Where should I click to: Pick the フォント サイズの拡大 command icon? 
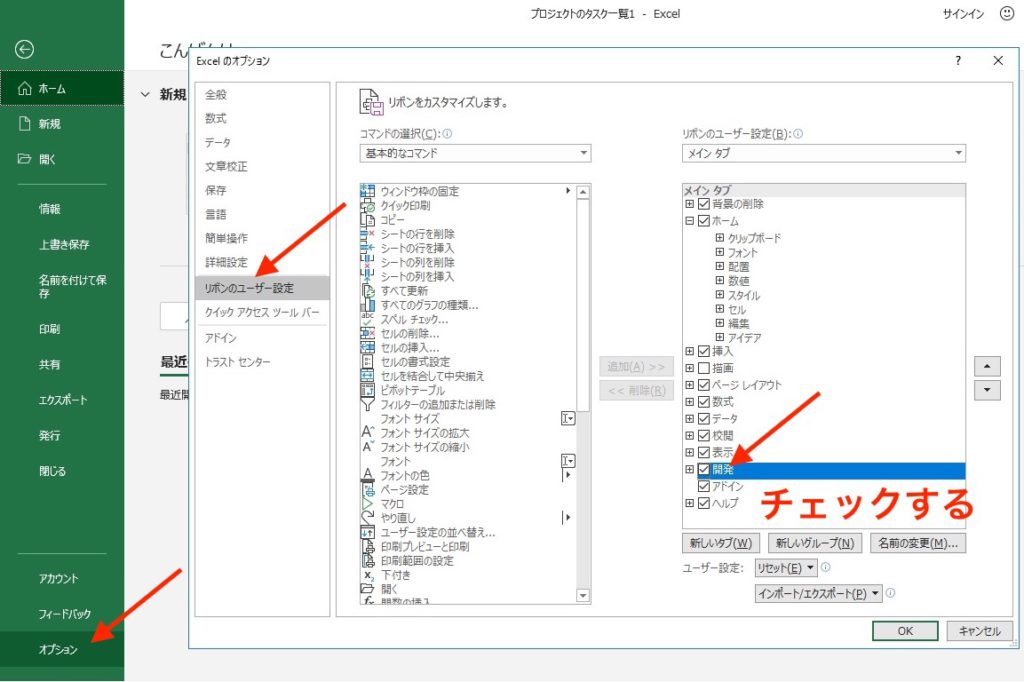tap(368, 432)
